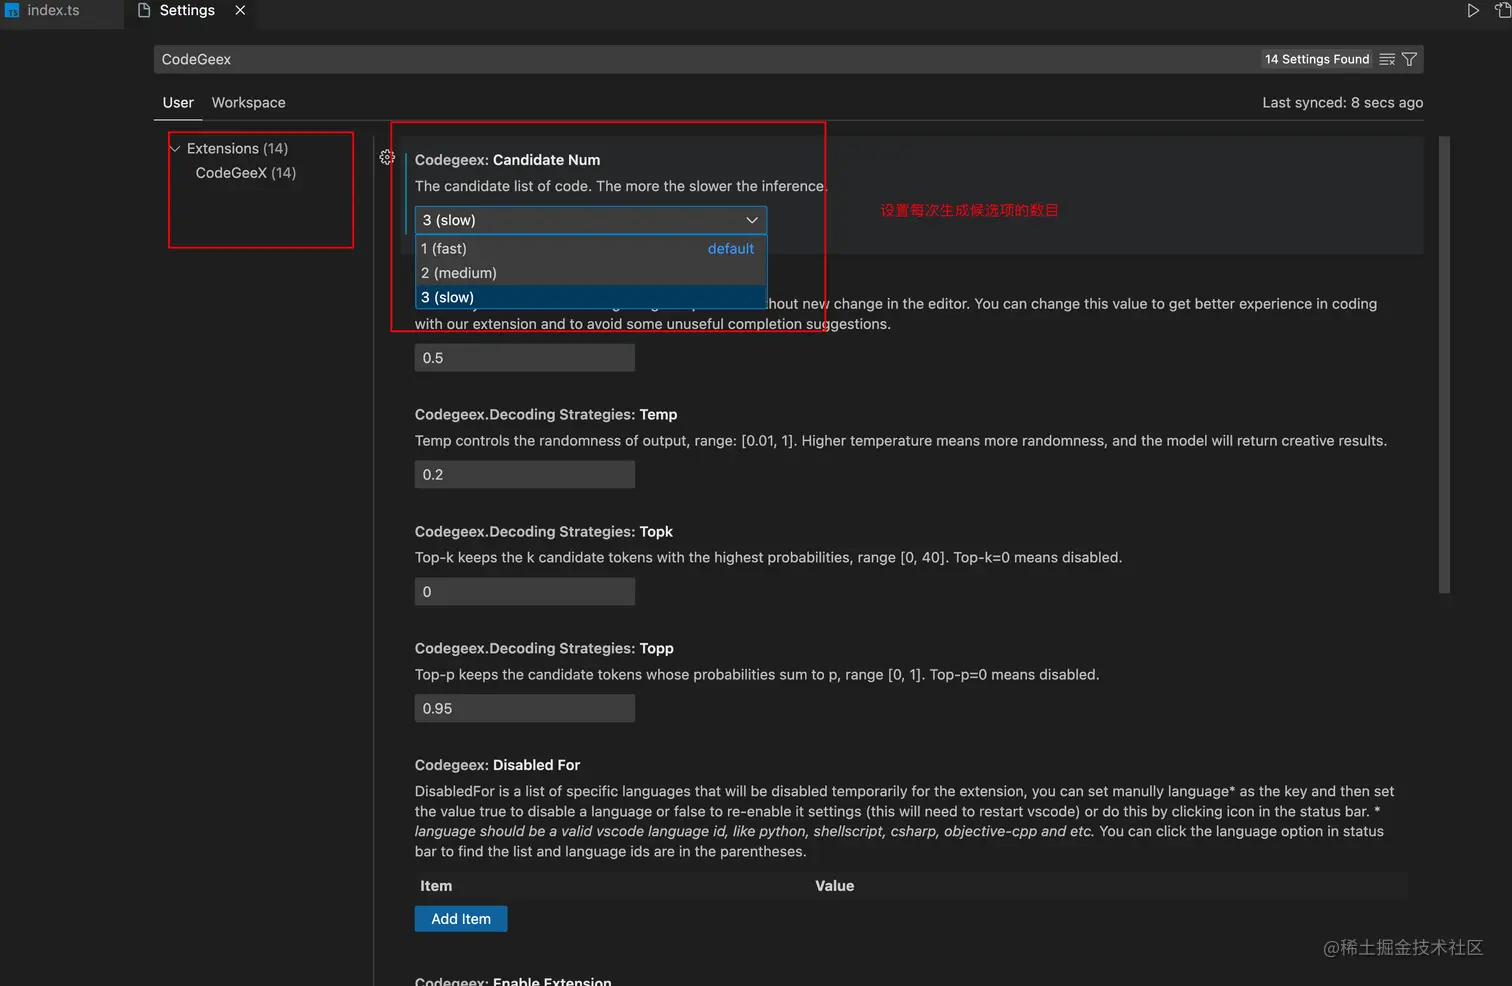The image size is (1512, 986).
Task: Choose the 1 (fast) option
Action: point(591,249)
